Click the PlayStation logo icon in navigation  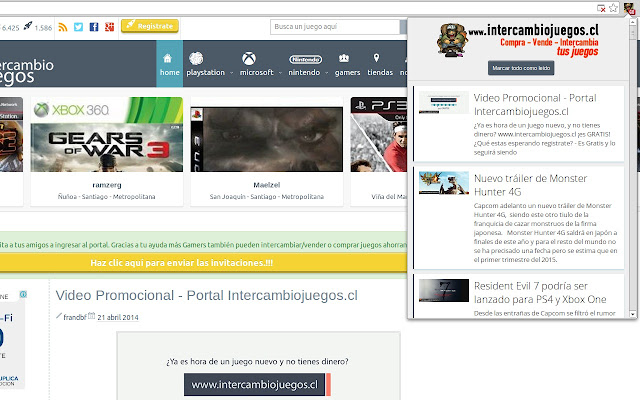(196, 58)
